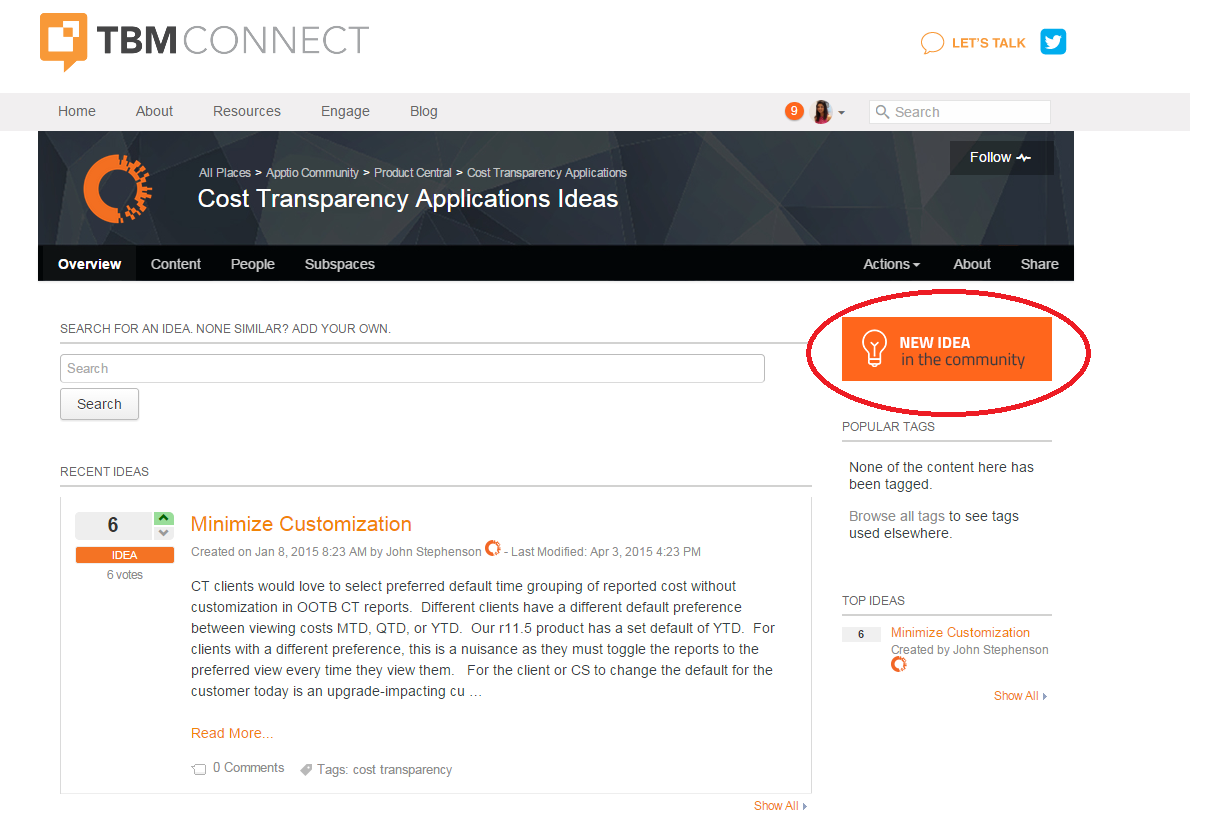This screenshot has width=1210, height=816.
Task: Click the TBM Connect logo
Action: [x=205, y=42]
